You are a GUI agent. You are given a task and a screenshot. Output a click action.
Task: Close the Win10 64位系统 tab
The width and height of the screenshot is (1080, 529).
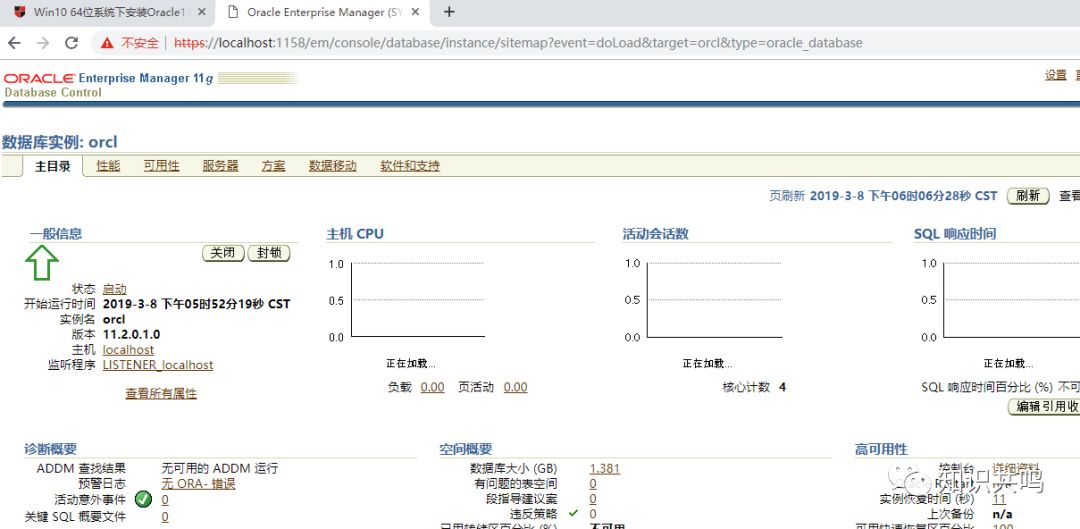tap(201, 12)
